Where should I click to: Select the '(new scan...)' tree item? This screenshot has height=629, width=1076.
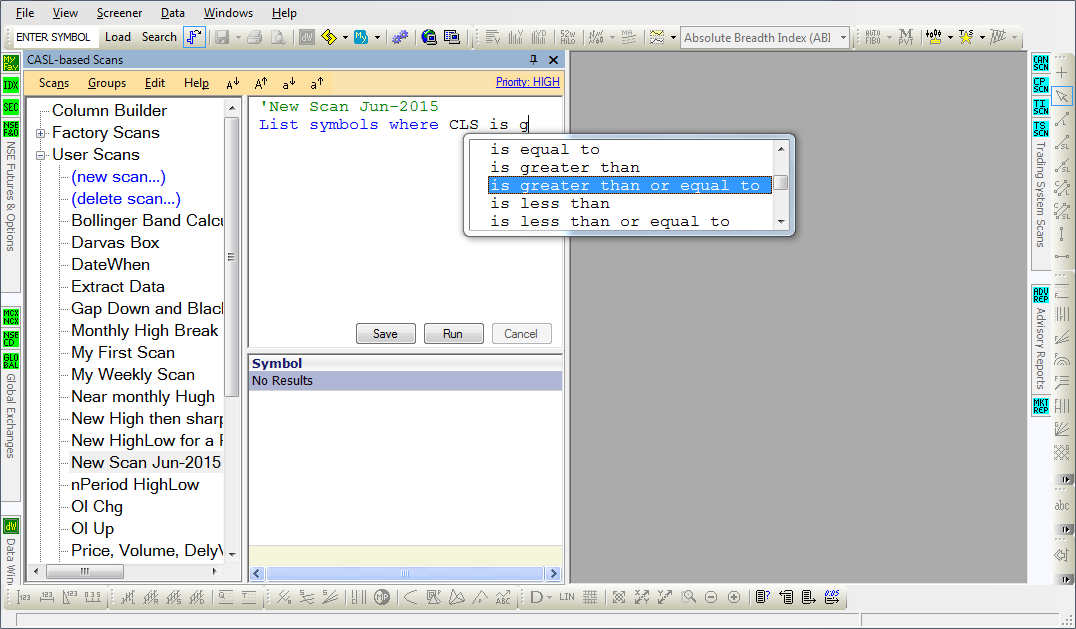pos(119,177)
